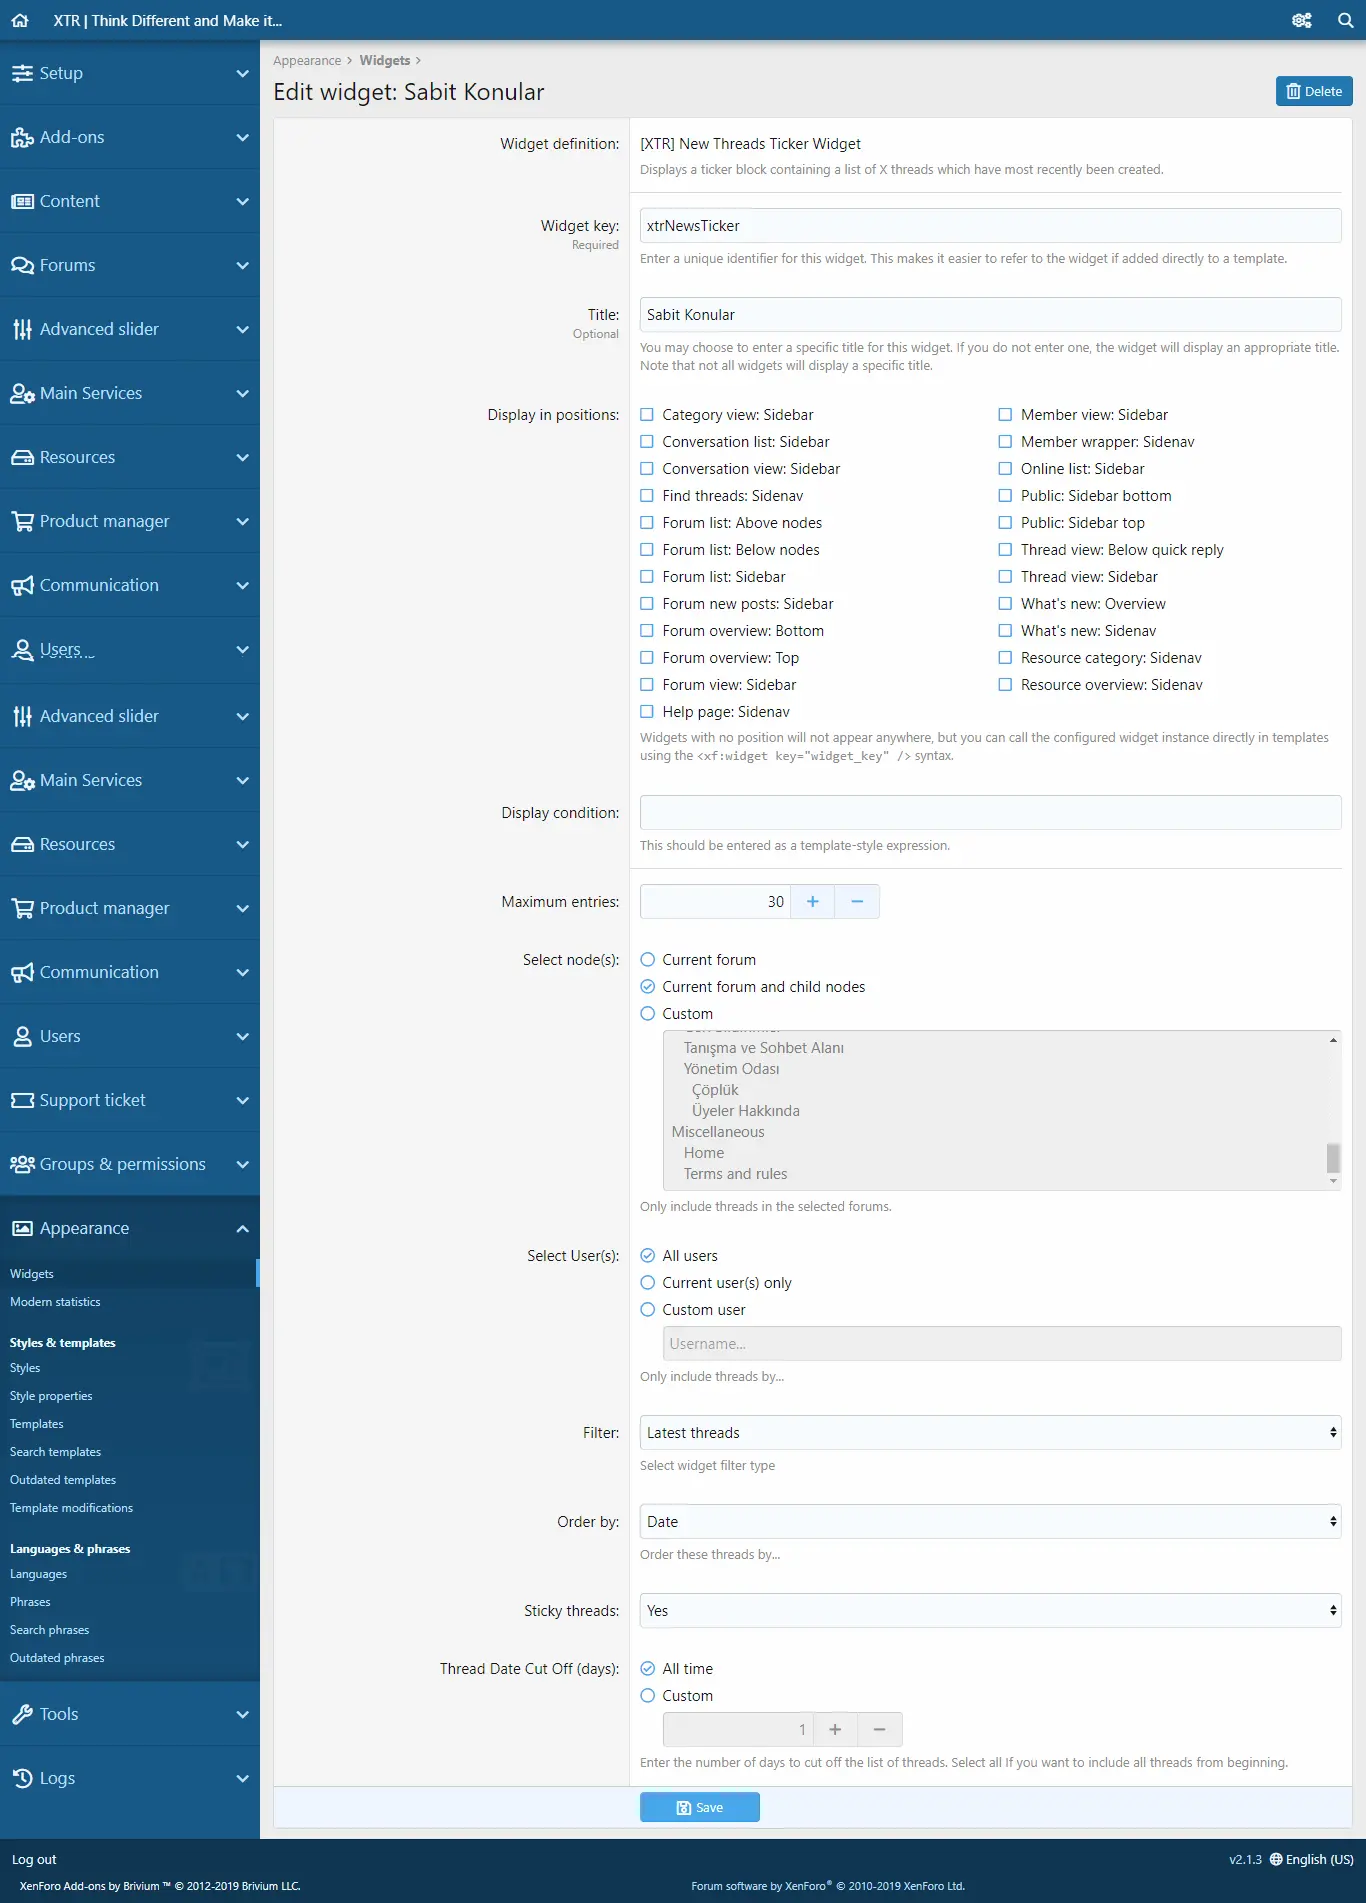Click the admin gears icon in header
1366x1903 pixels.
[1301, 20]
